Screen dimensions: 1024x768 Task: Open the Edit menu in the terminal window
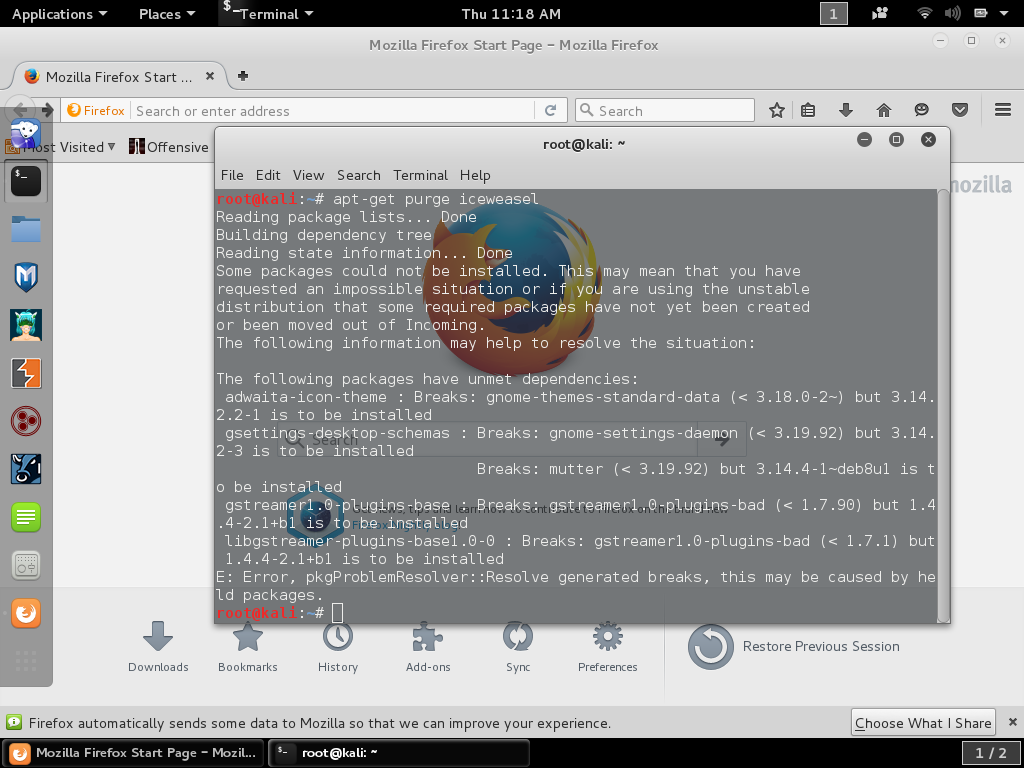click(268, 175)
